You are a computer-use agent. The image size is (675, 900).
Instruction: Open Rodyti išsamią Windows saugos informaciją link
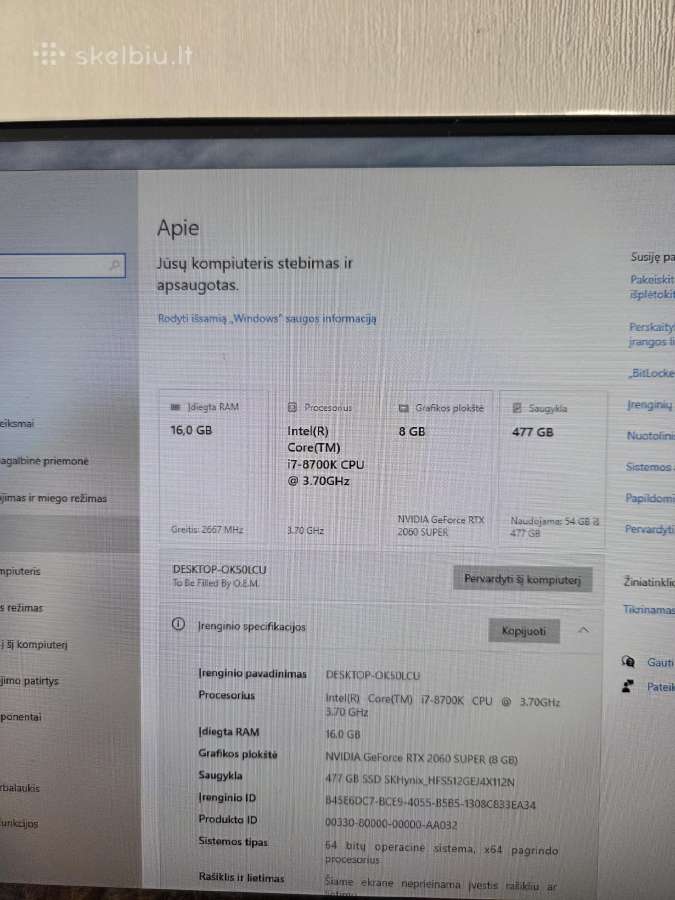coord(267,318)
